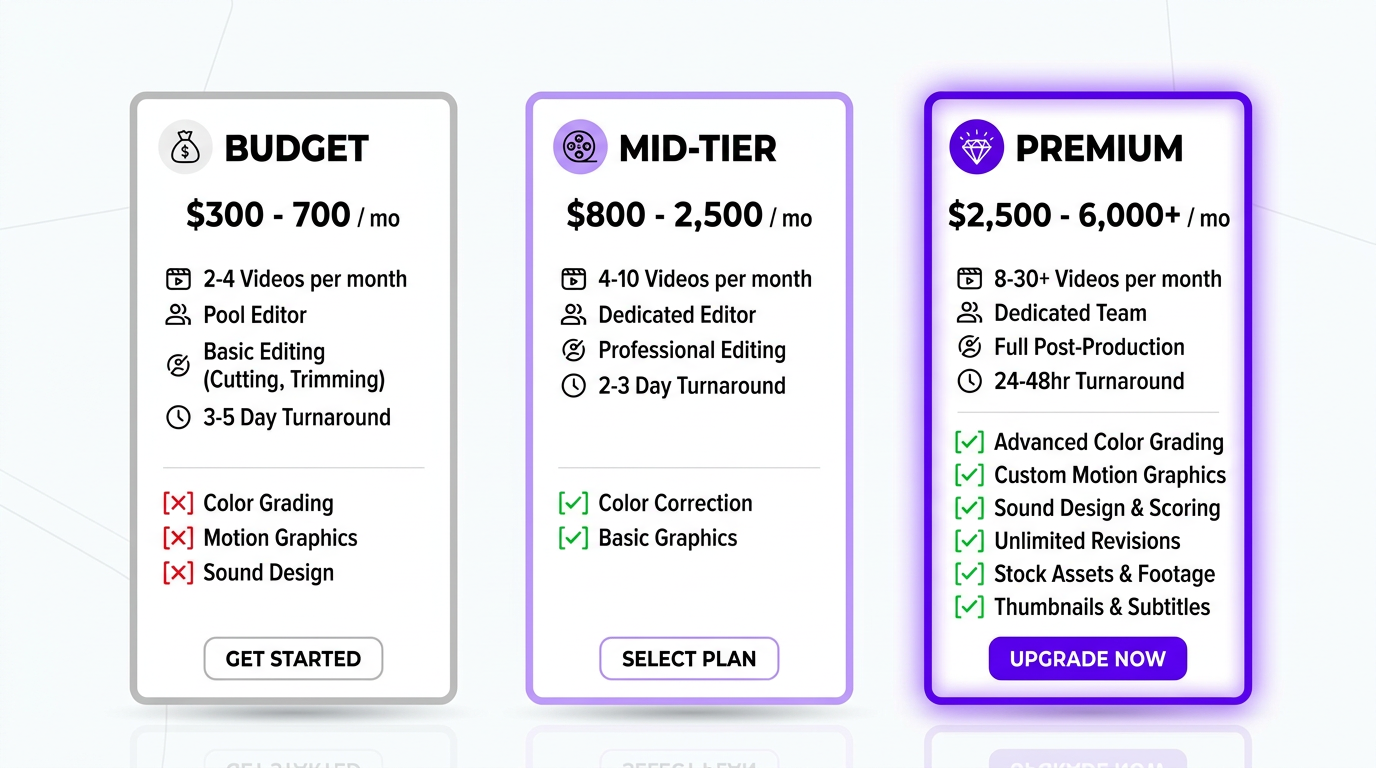This screenshot has height=768, width=1376.
Task: Toggle the Basic Graphics checkmark
Action: coord(573,537)
